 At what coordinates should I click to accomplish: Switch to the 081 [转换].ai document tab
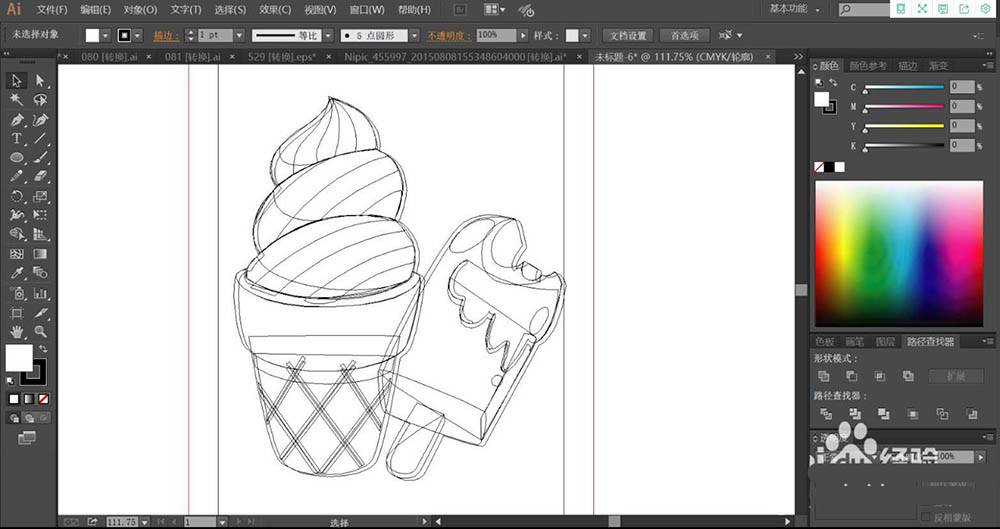(193, 57)
